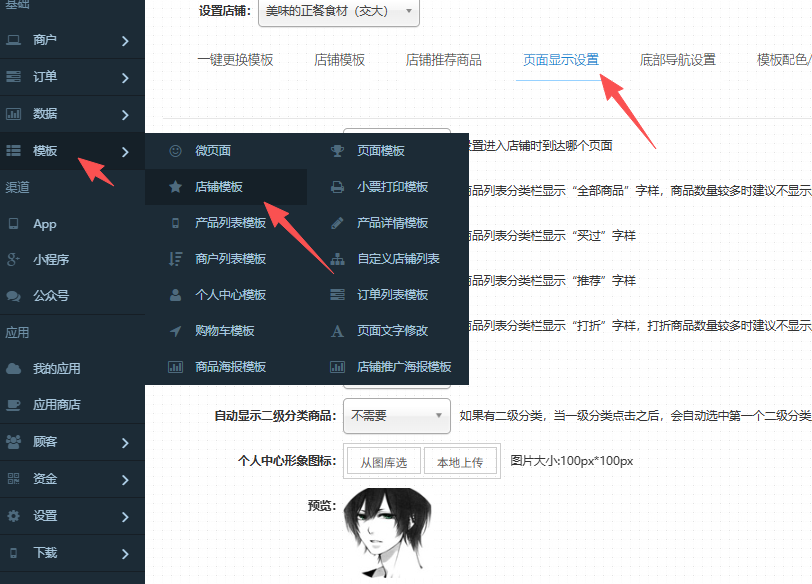The height and width of the screenshot is (584, 812).
Task: Click the cloud icon beside 我的应用
Action: (x=13, y=369)
